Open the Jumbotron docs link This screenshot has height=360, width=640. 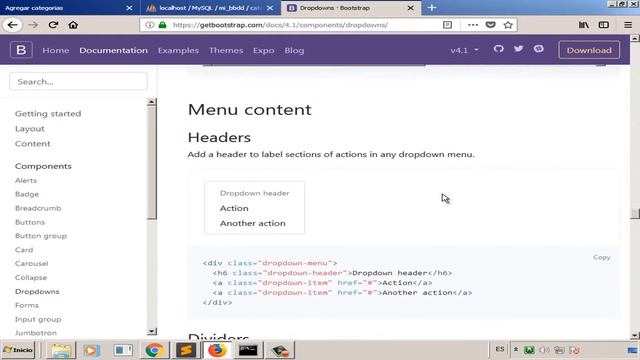[36, 333]
